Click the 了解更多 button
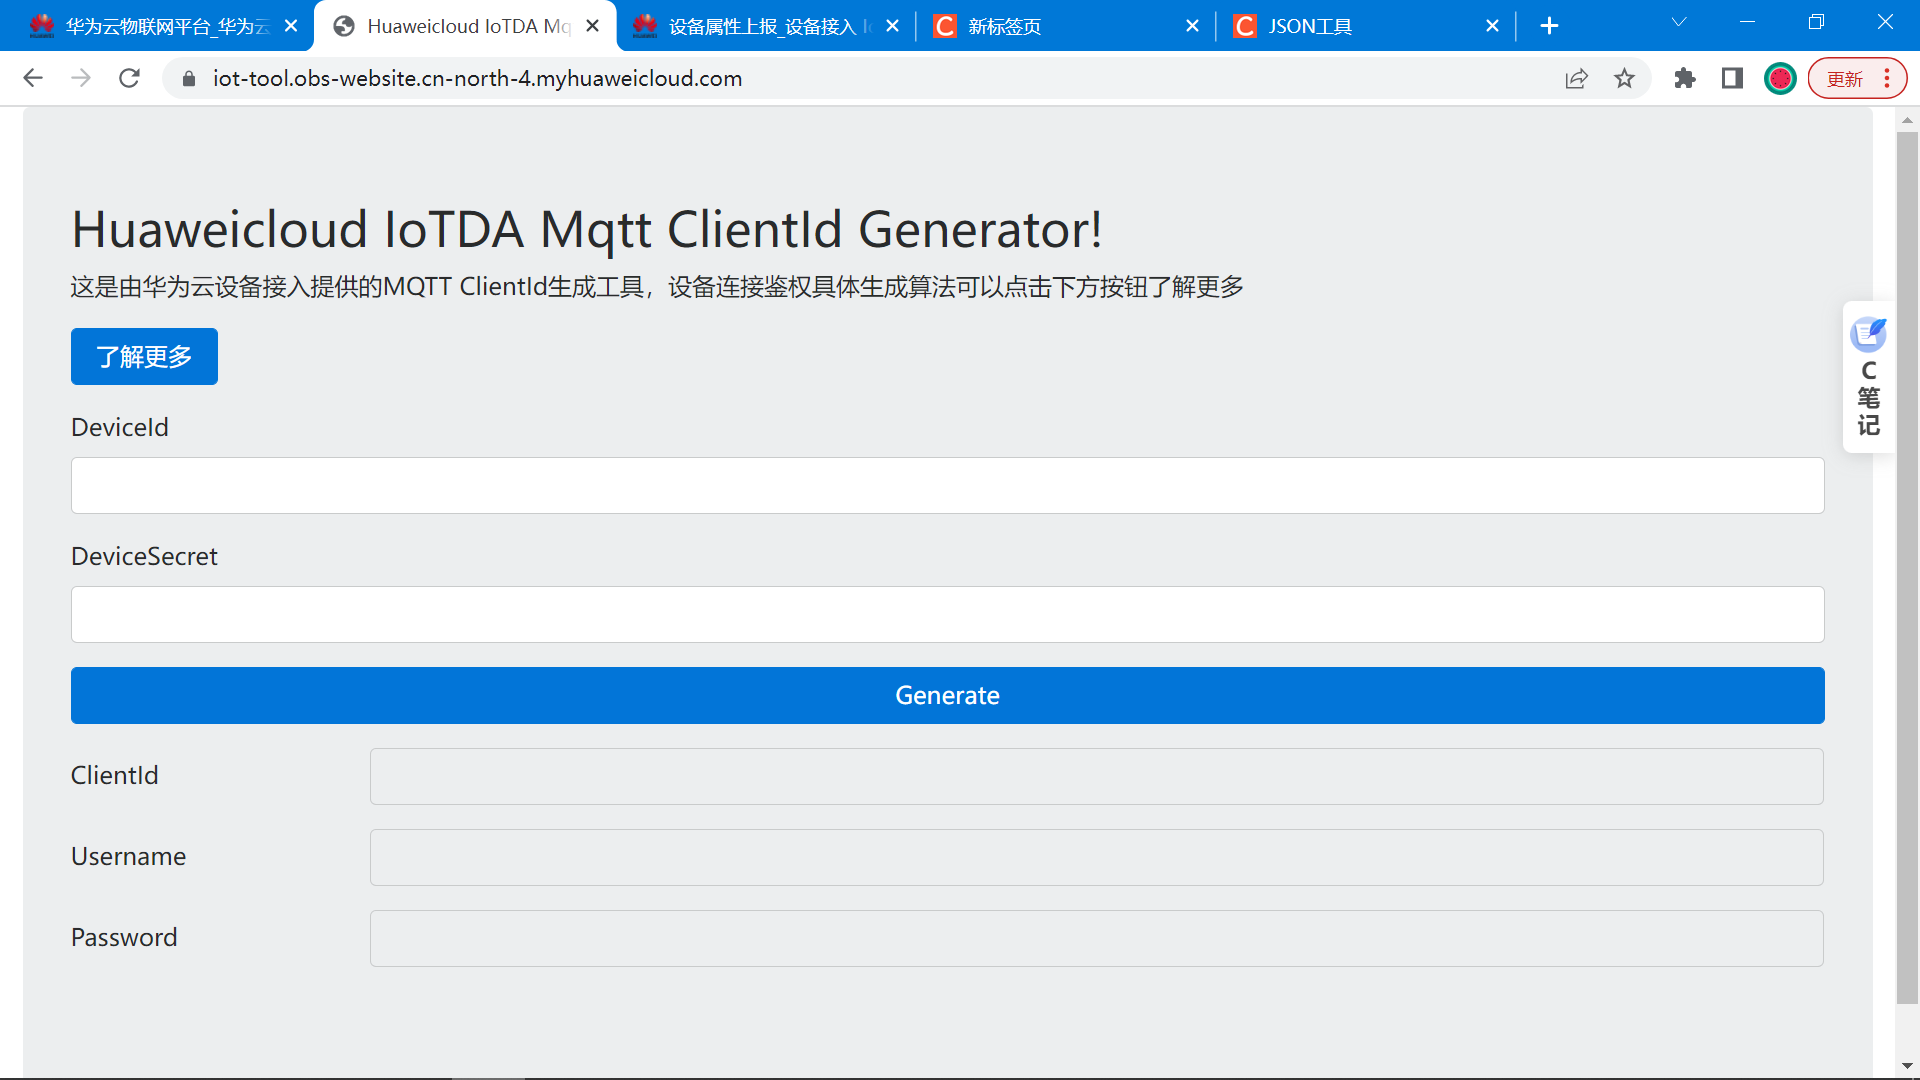Screen dimensions: 1920x1080 coord(144,356)
